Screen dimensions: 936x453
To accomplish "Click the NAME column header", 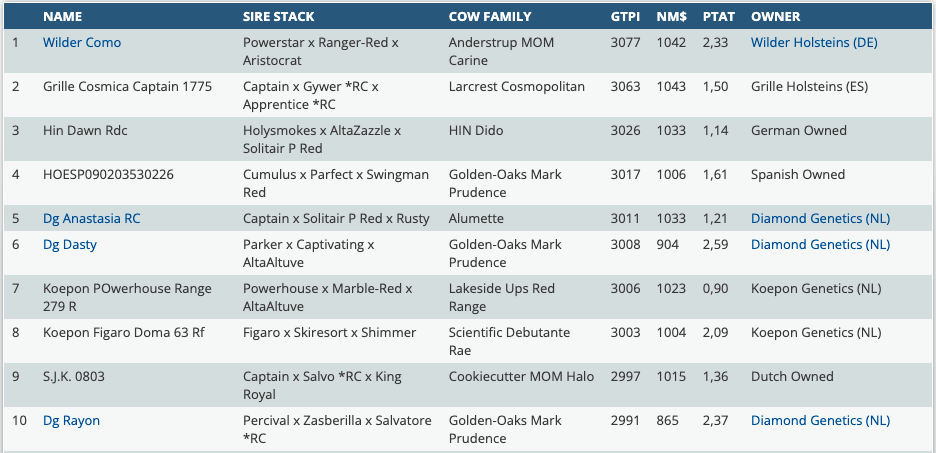I will pyautogui.click(x=62, y=17).
